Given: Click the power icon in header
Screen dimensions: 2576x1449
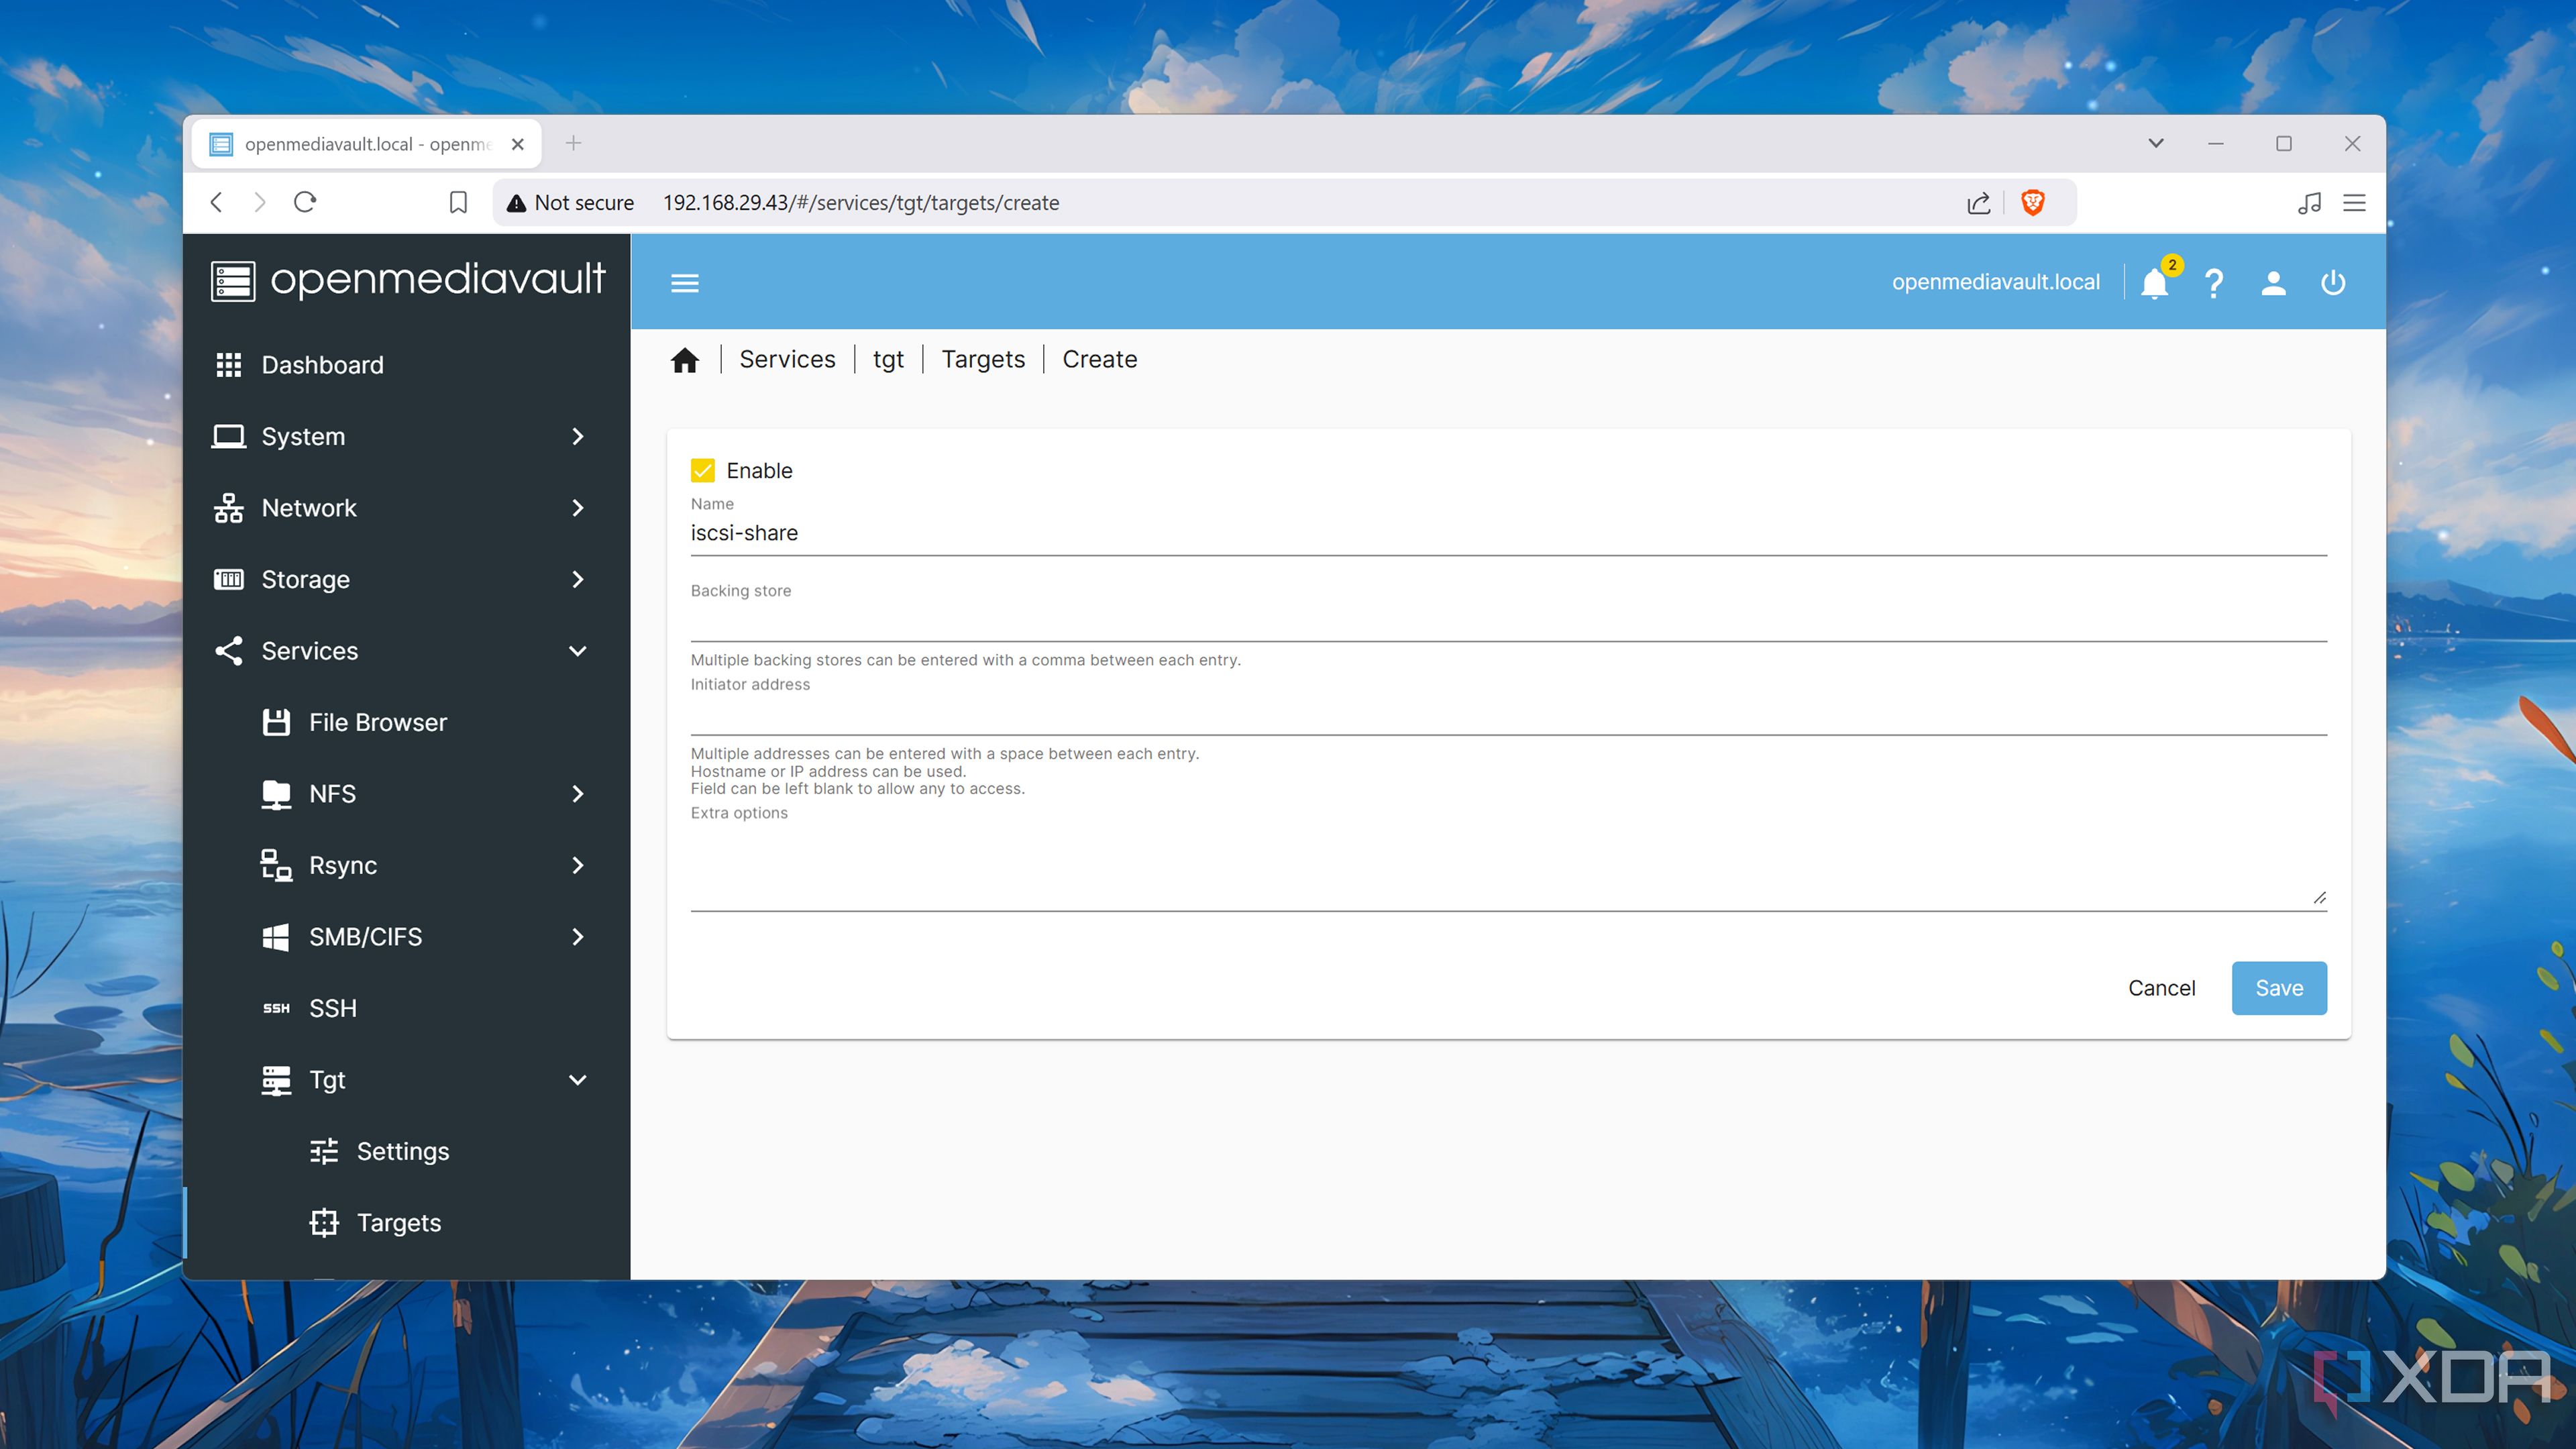Looking at the screenshot, I should (x=2332, y=284).
